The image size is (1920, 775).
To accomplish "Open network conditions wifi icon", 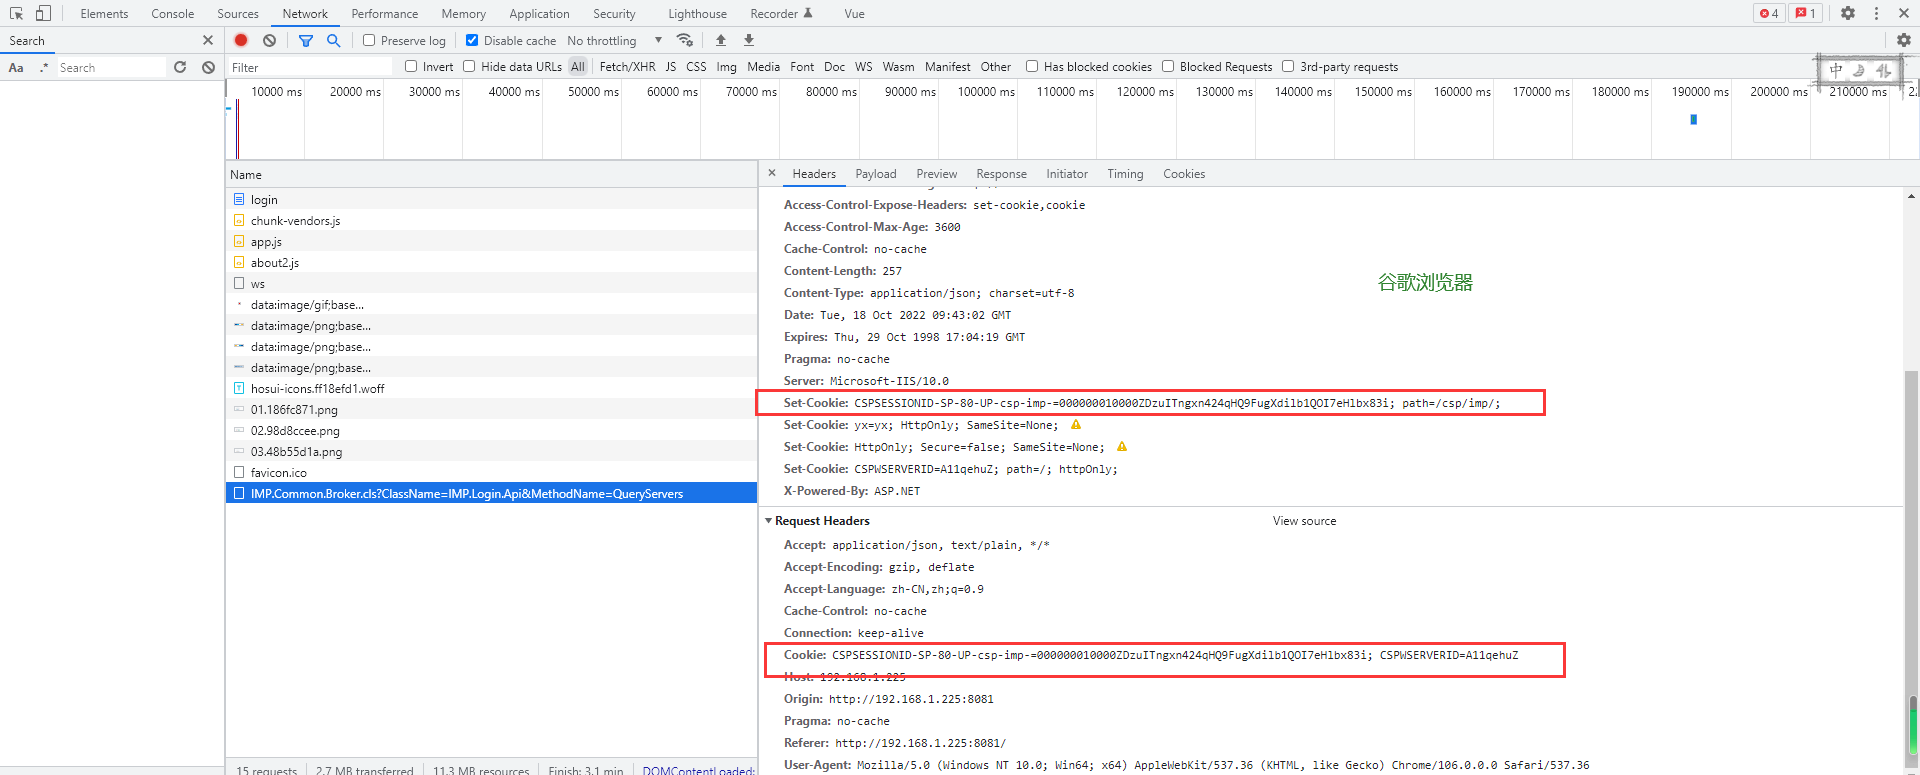I will 685,40.
